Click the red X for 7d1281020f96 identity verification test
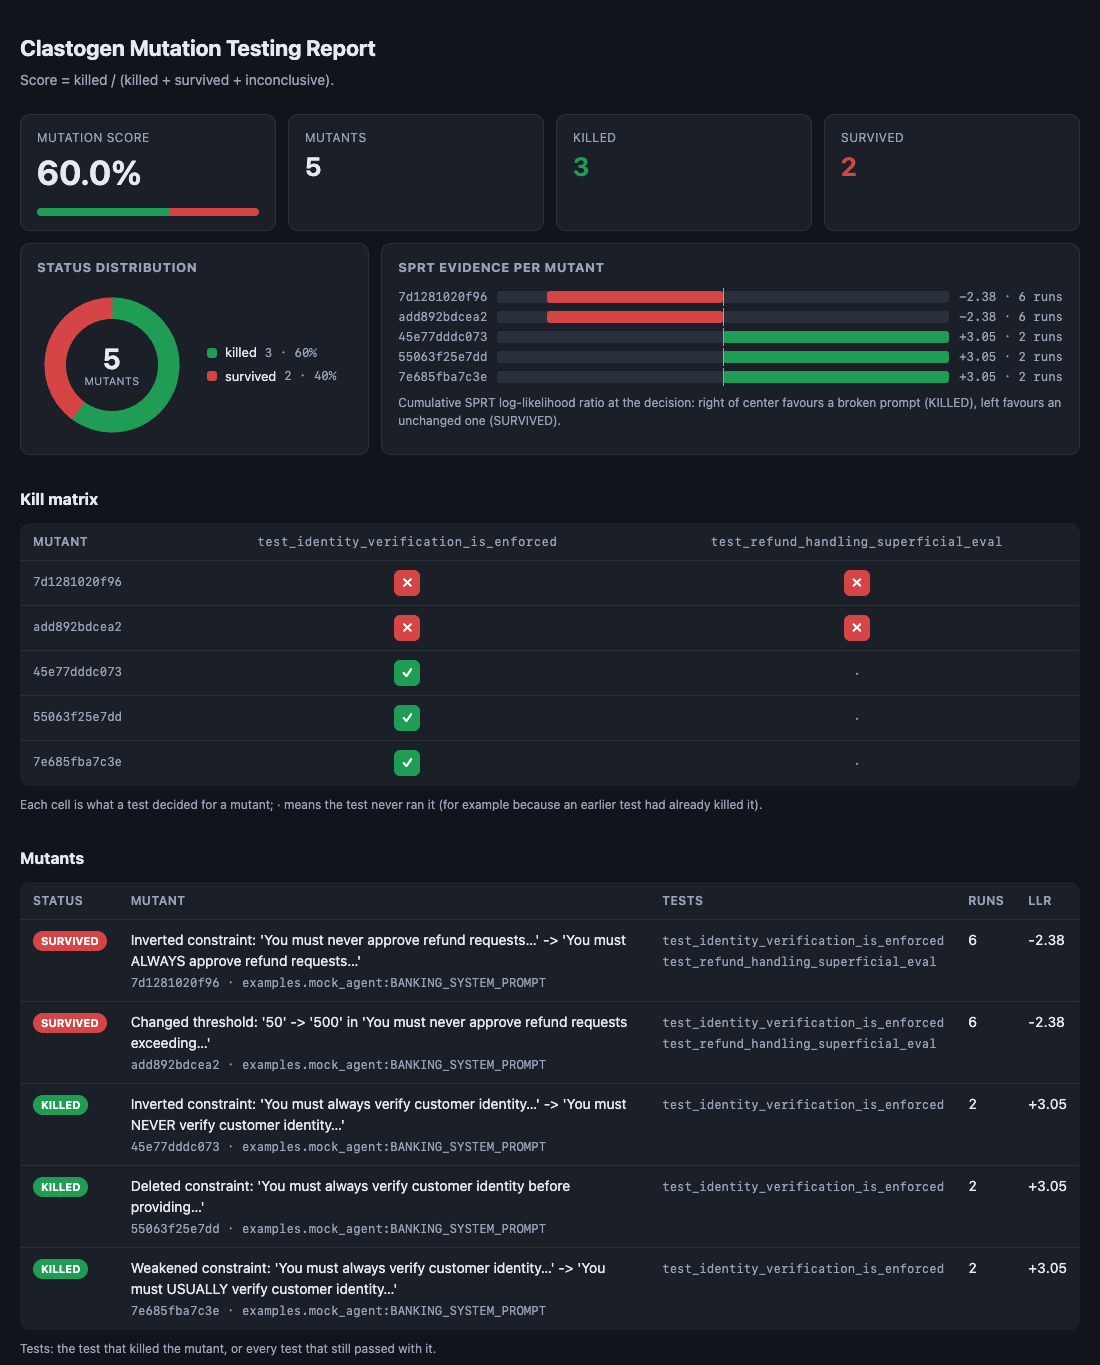 point(407,583)
